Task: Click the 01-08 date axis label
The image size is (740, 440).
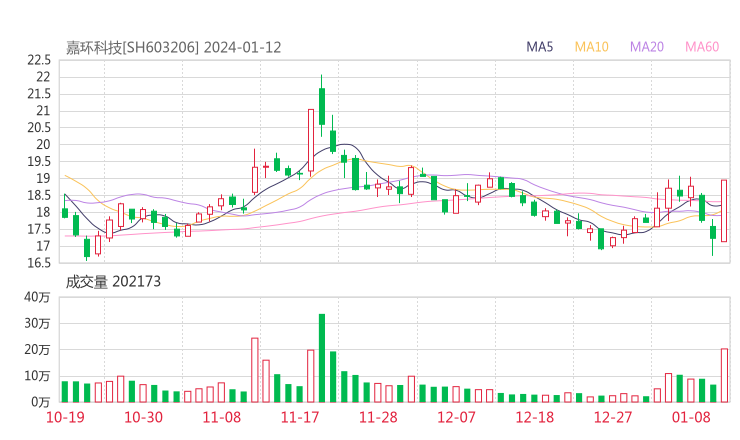Action: tap(691, 417)
